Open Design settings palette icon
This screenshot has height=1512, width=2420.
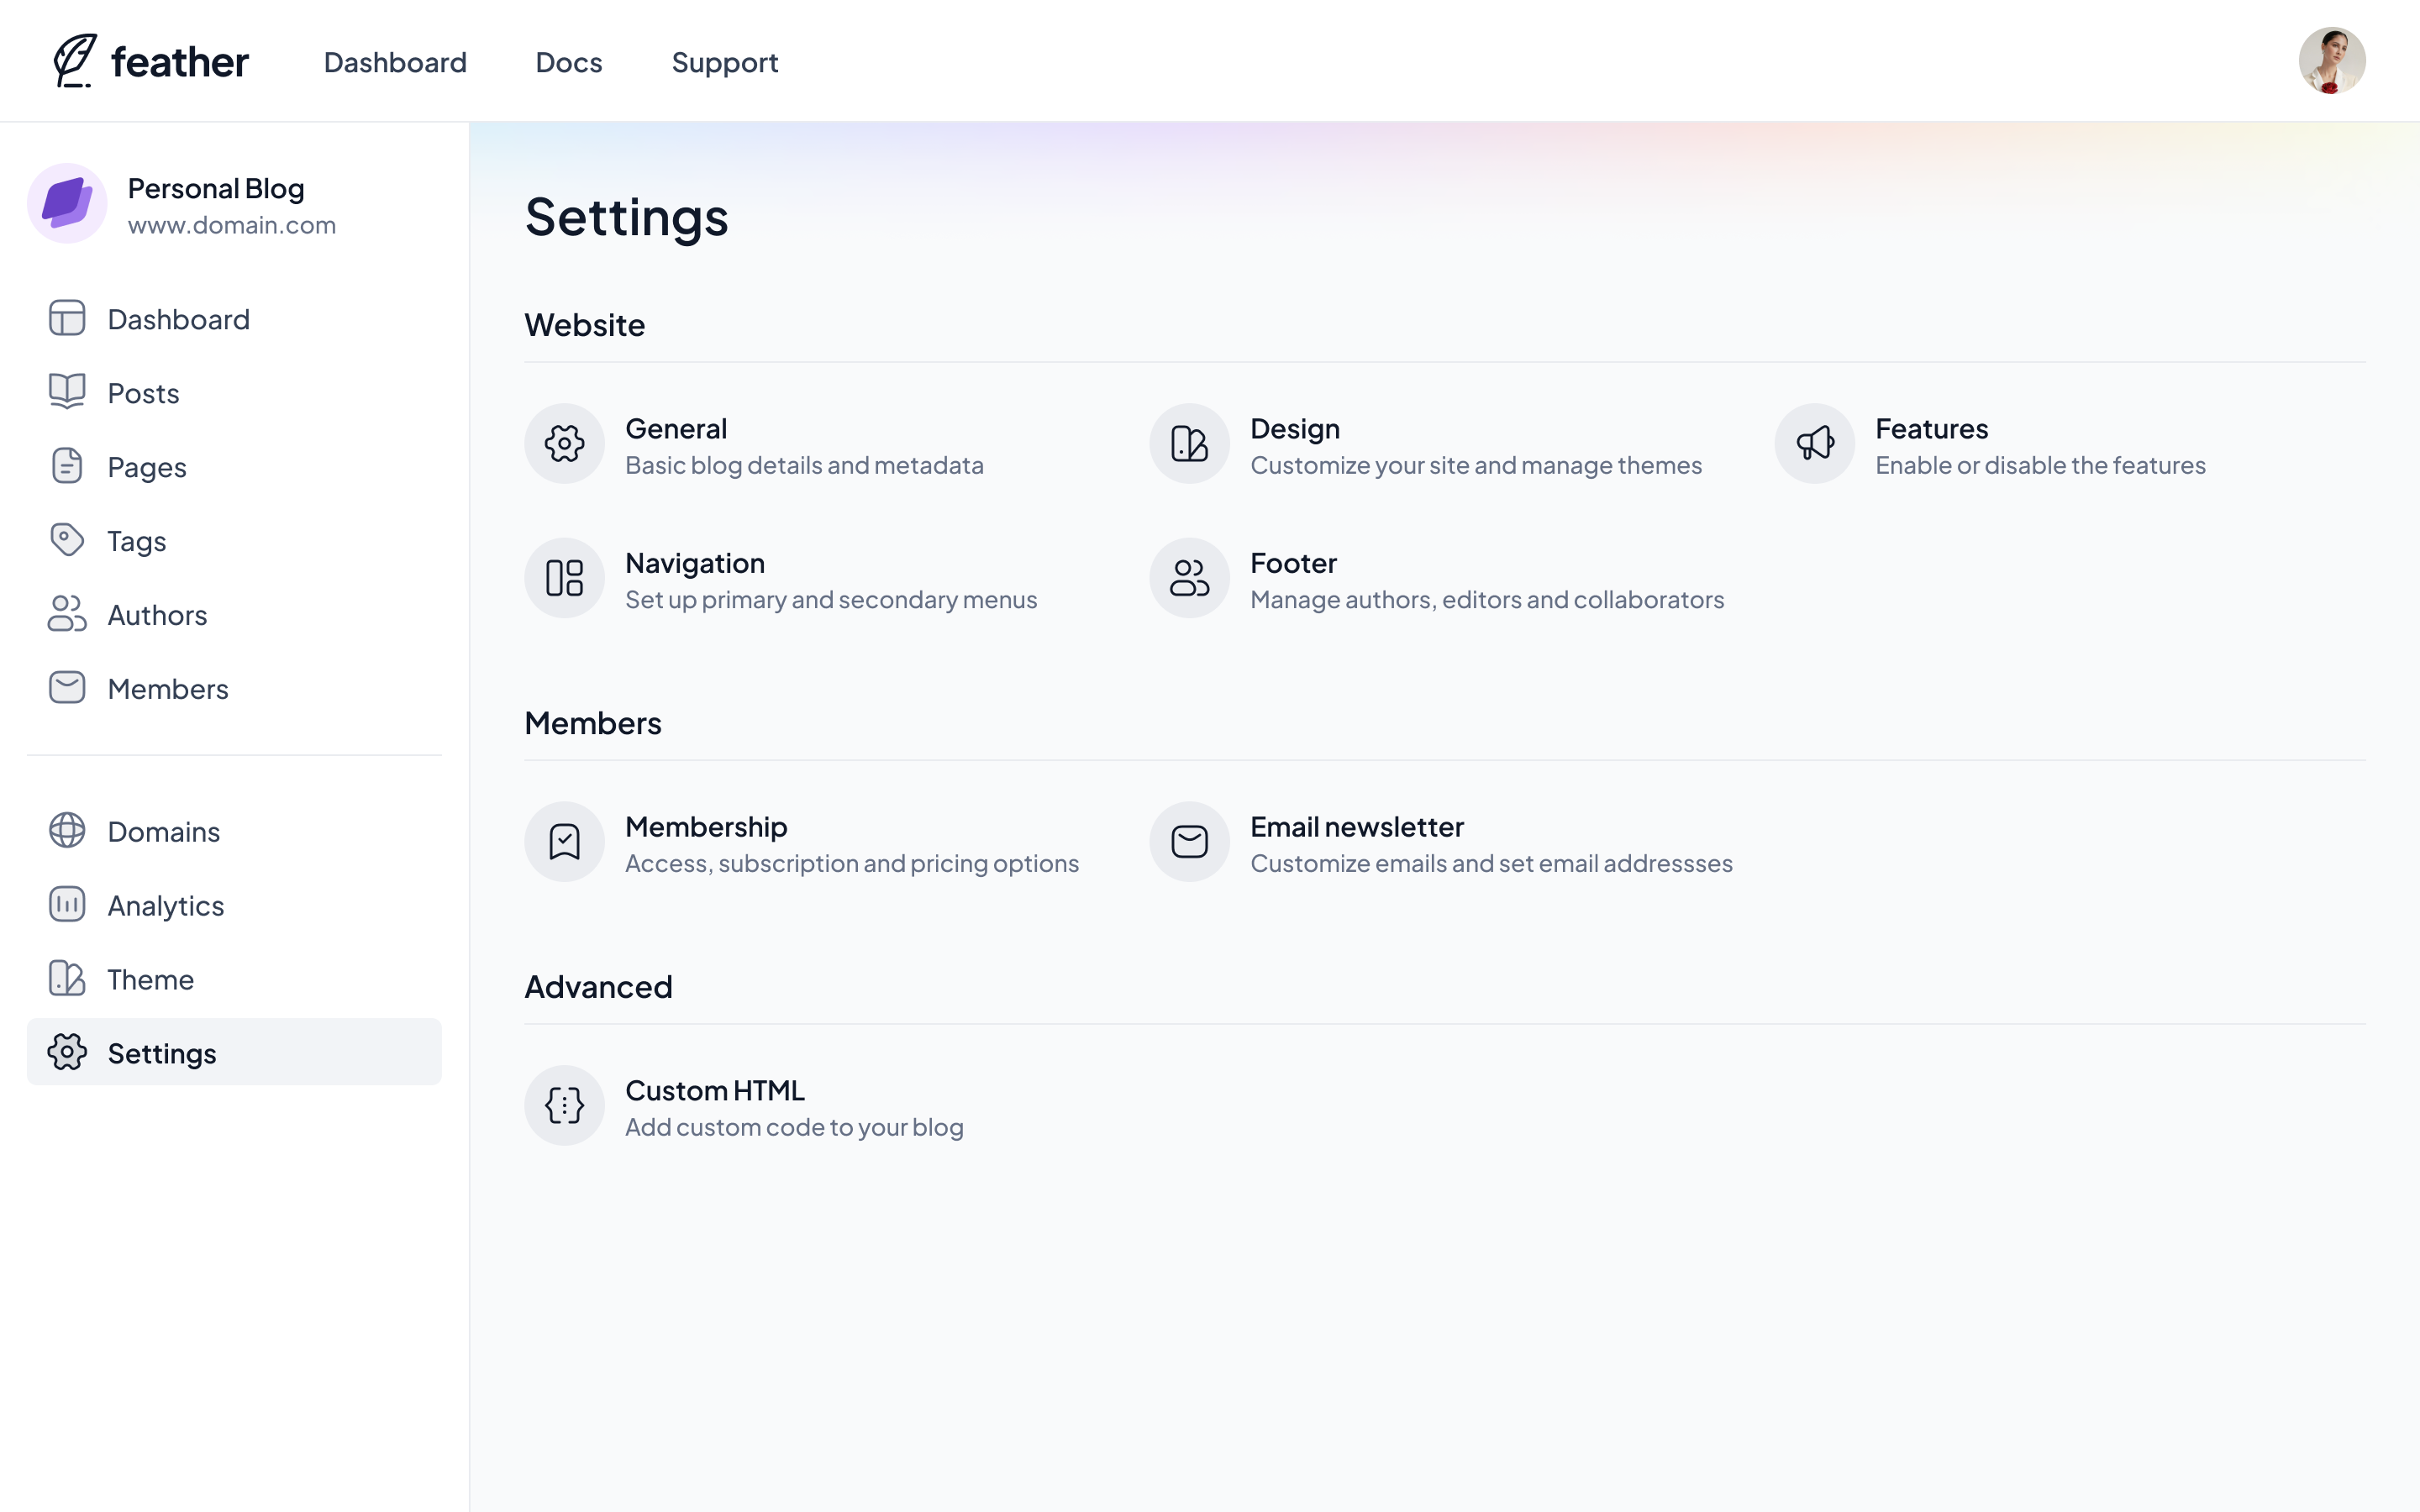pos(1189,443)
